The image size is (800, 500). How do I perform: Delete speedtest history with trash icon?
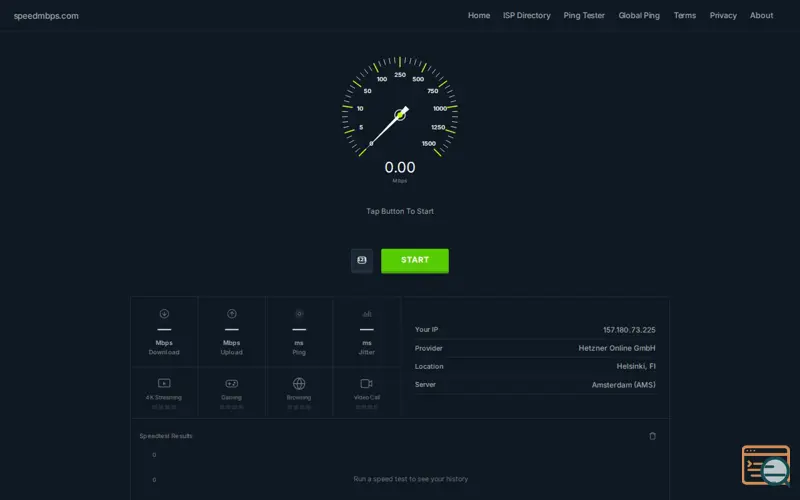click(x=652, y=436)
